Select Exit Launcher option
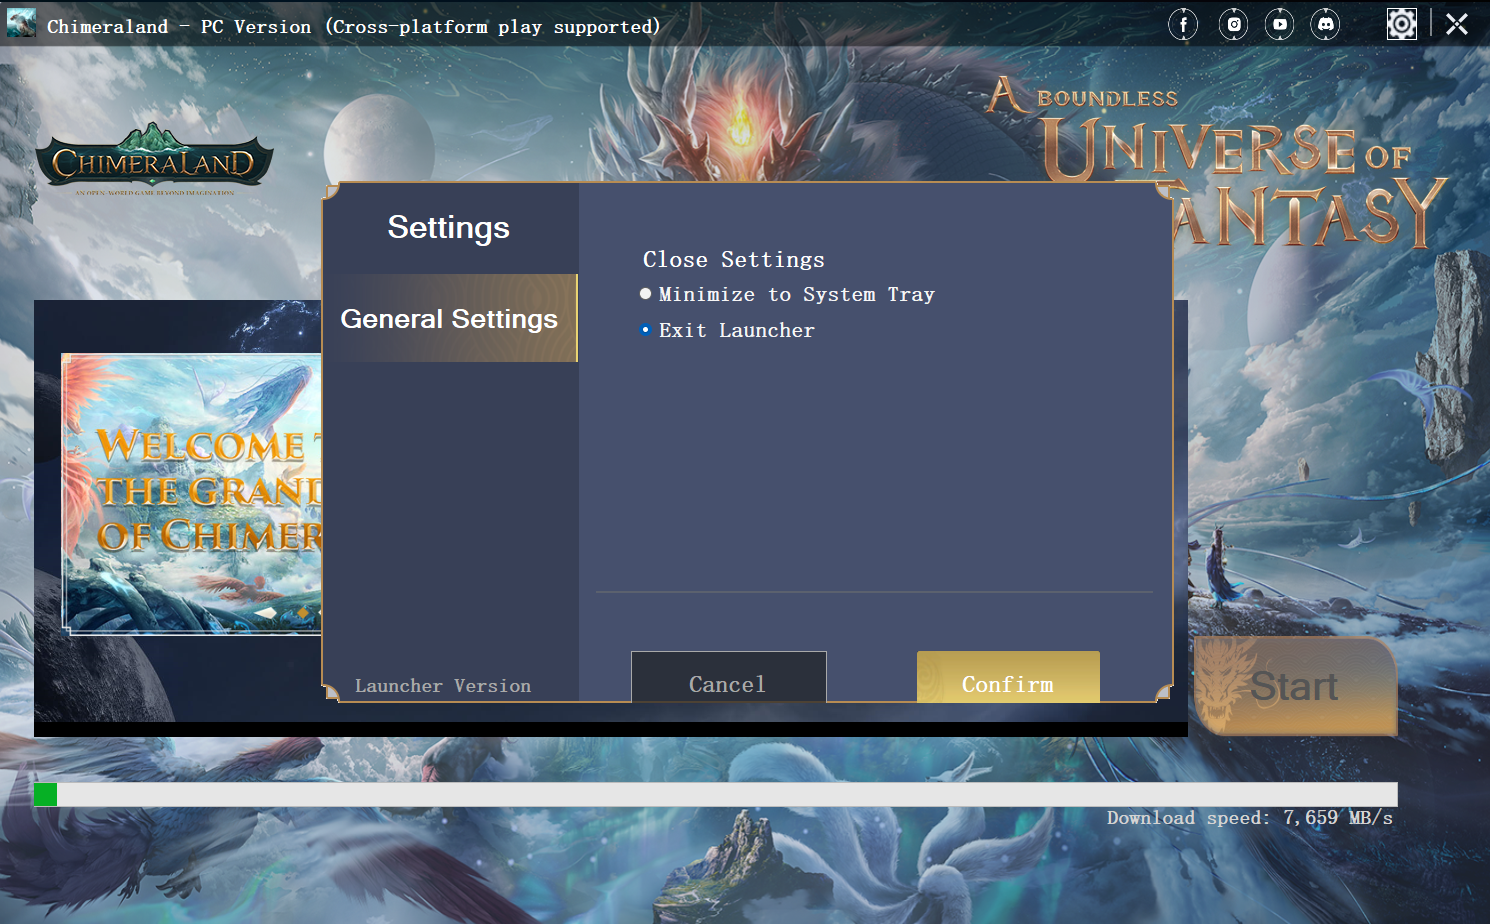 coord(727,330)
